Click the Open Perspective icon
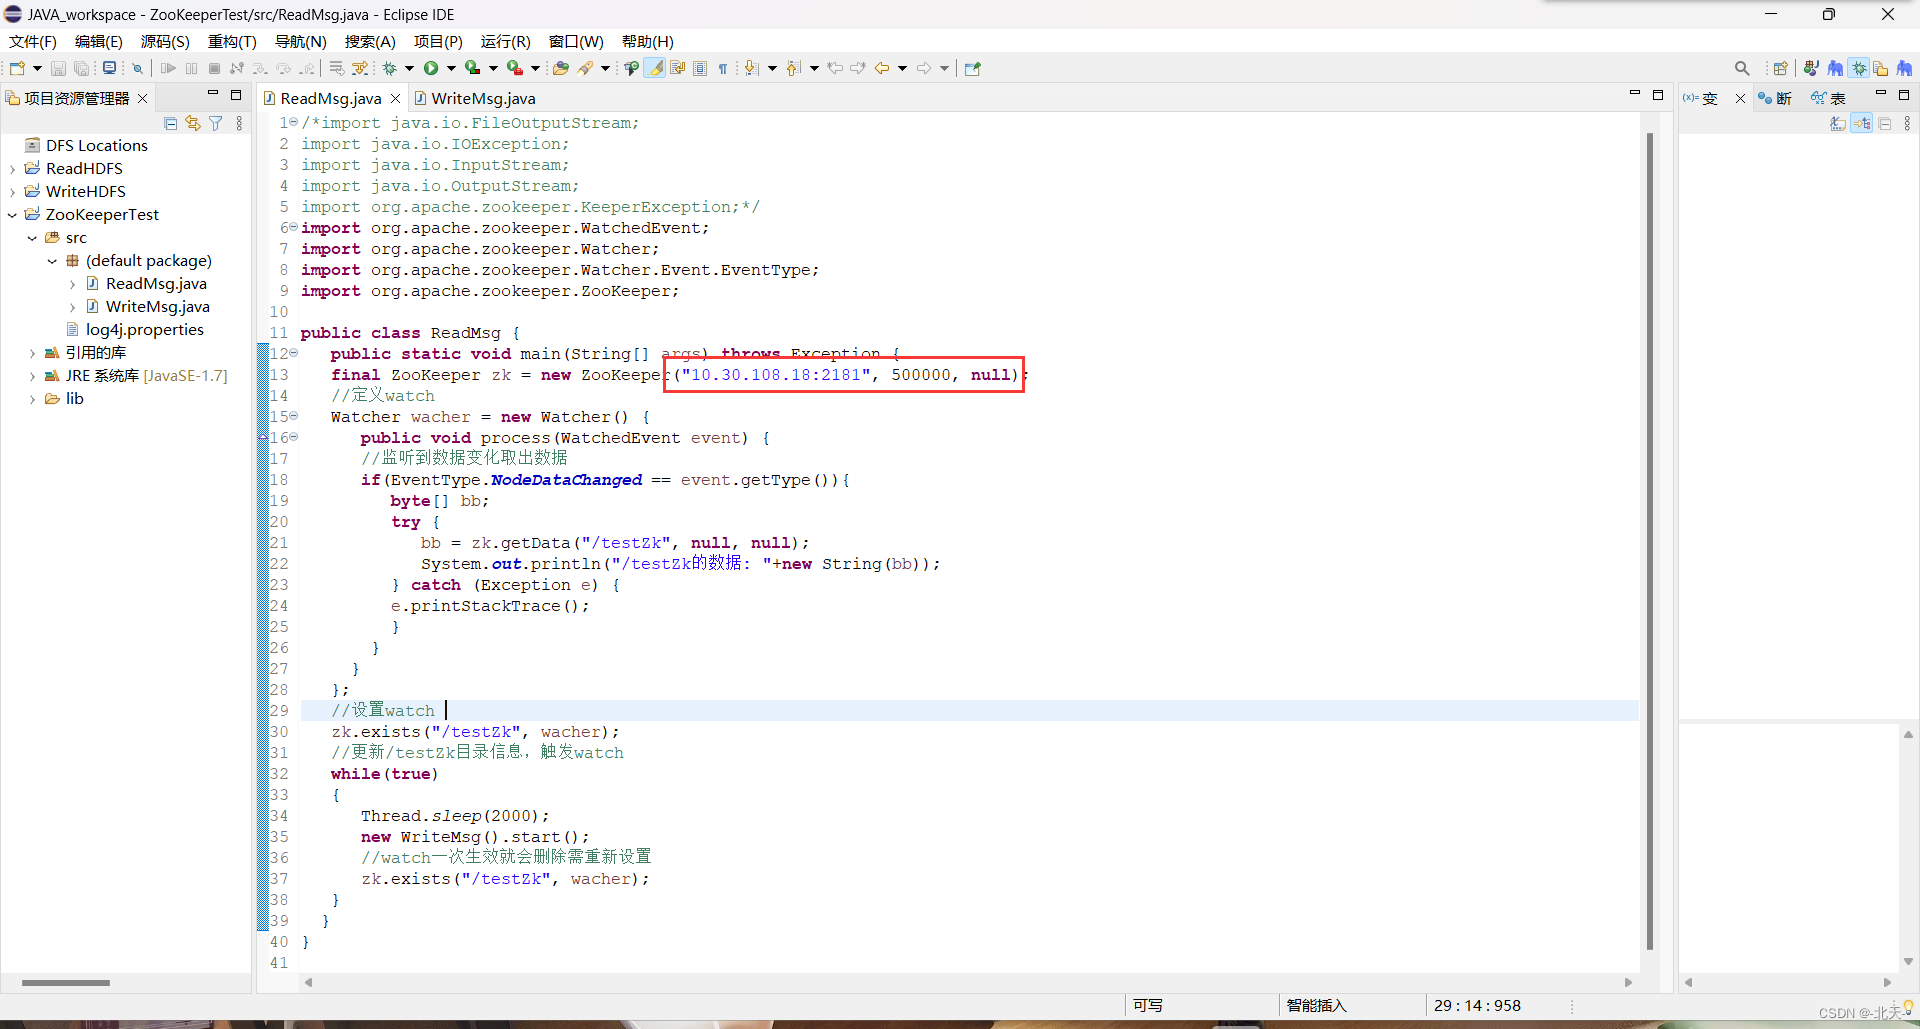Image resolution: width=1920 pixels, height=1029 pixels. tap(1780, 68)
